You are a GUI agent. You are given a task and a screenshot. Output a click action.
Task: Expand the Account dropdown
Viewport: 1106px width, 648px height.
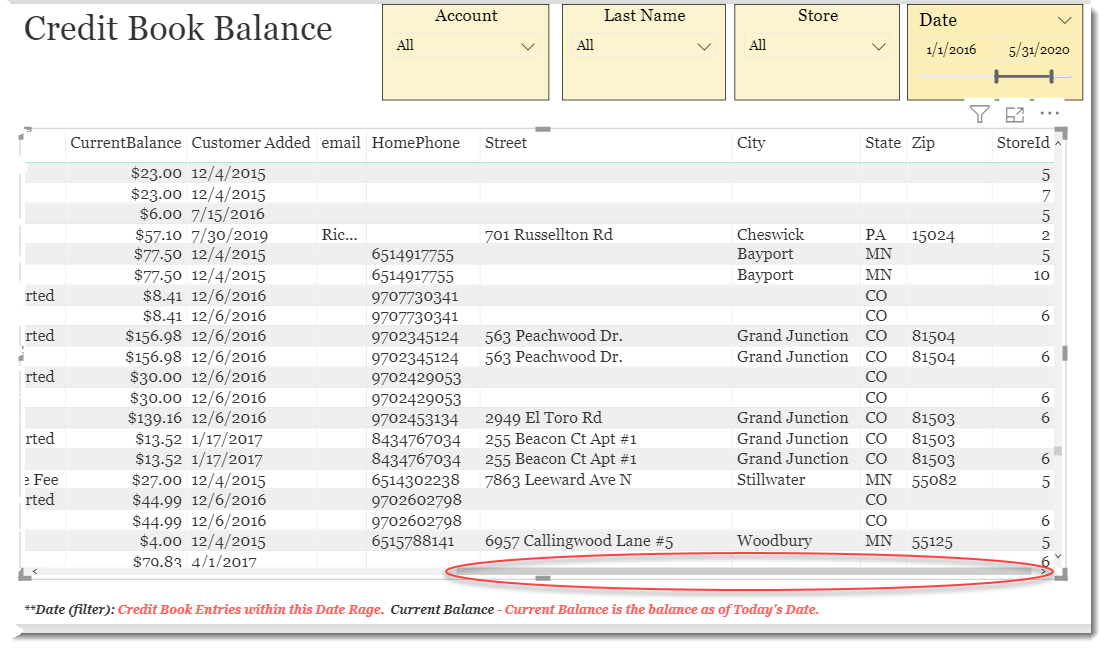coord(528,47)
